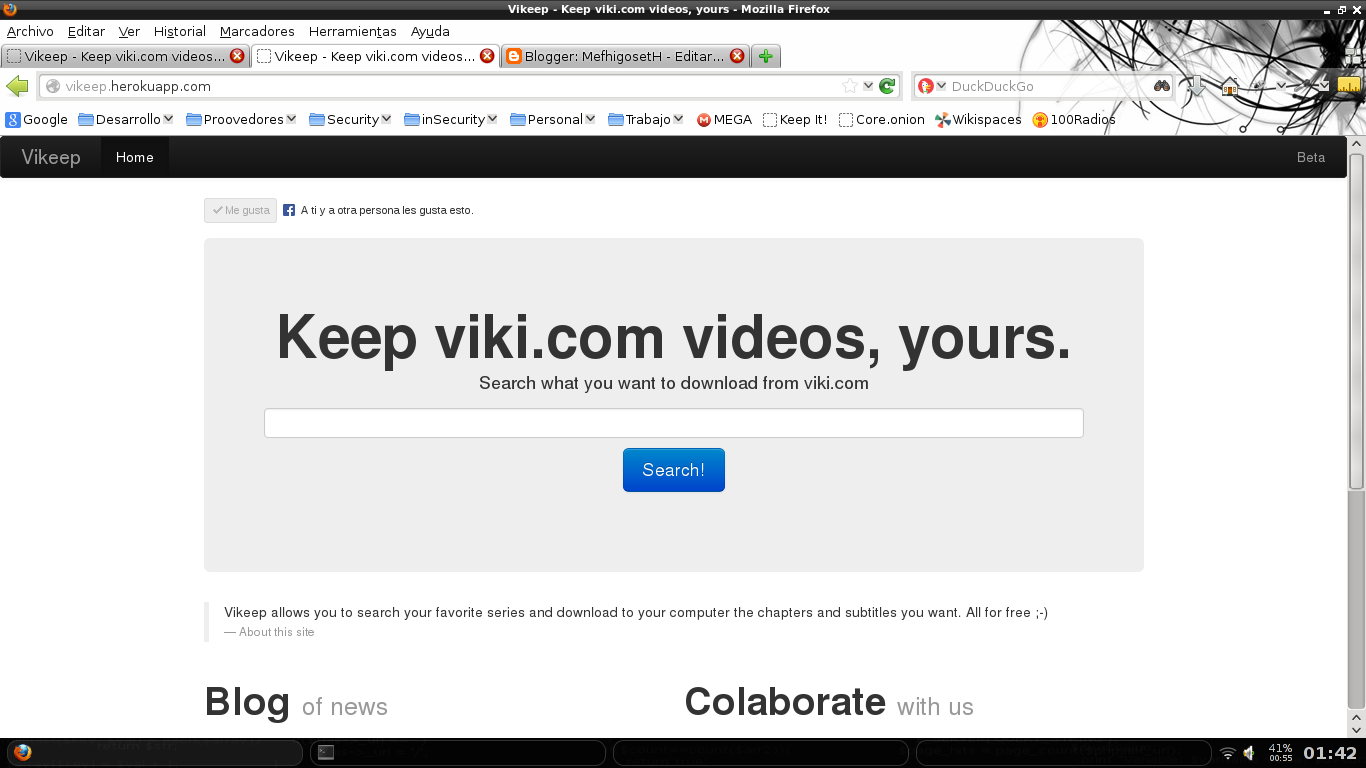Click "A ti y a otra persona" text

(387, 210)
